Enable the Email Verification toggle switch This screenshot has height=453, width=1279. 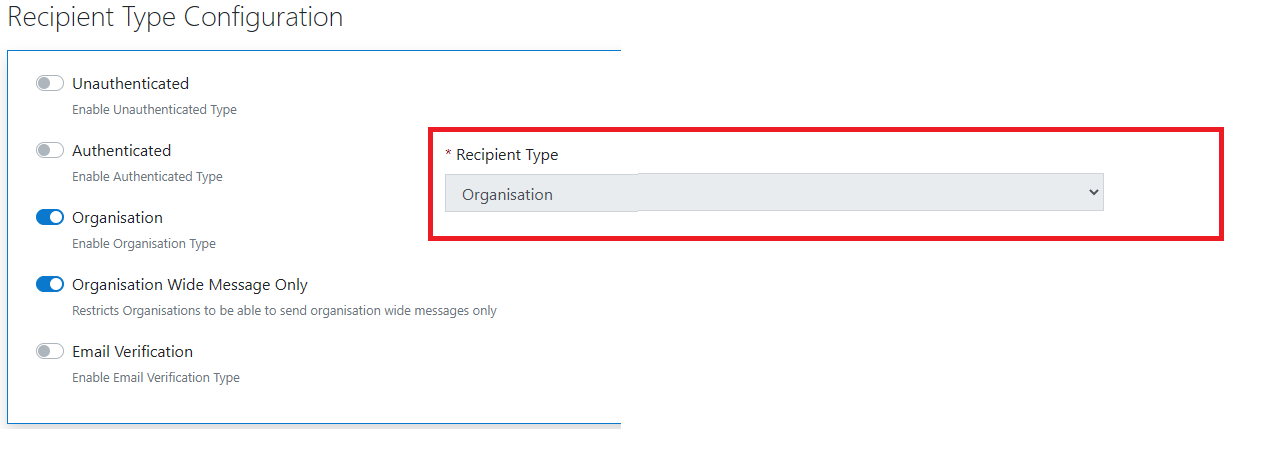click(50, 351)
